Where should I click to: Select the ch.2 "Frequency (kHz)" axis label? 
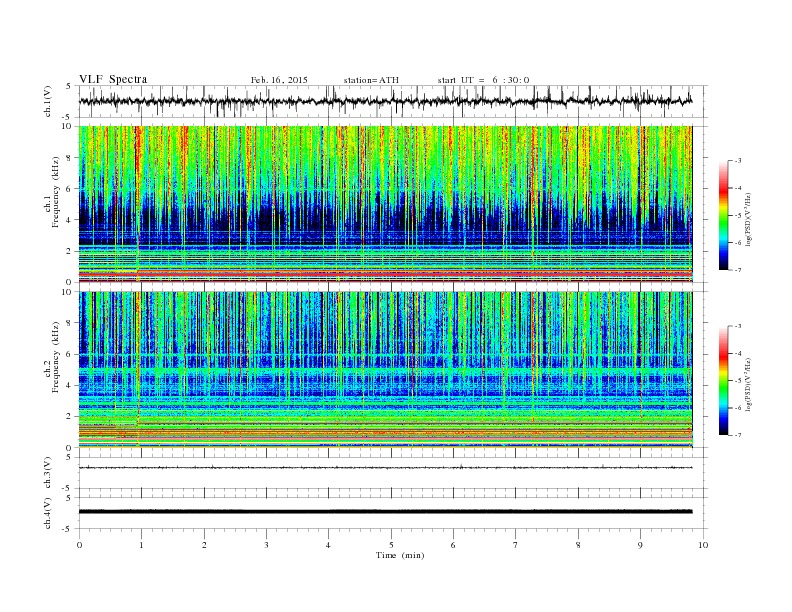56,356
